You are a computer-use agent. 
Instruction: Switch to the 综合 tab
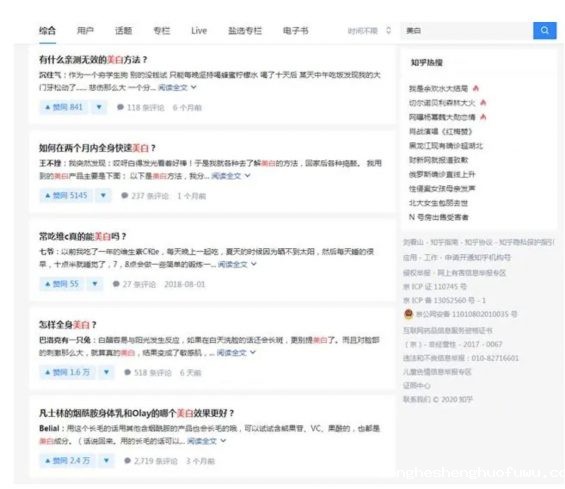click(47, 31)
